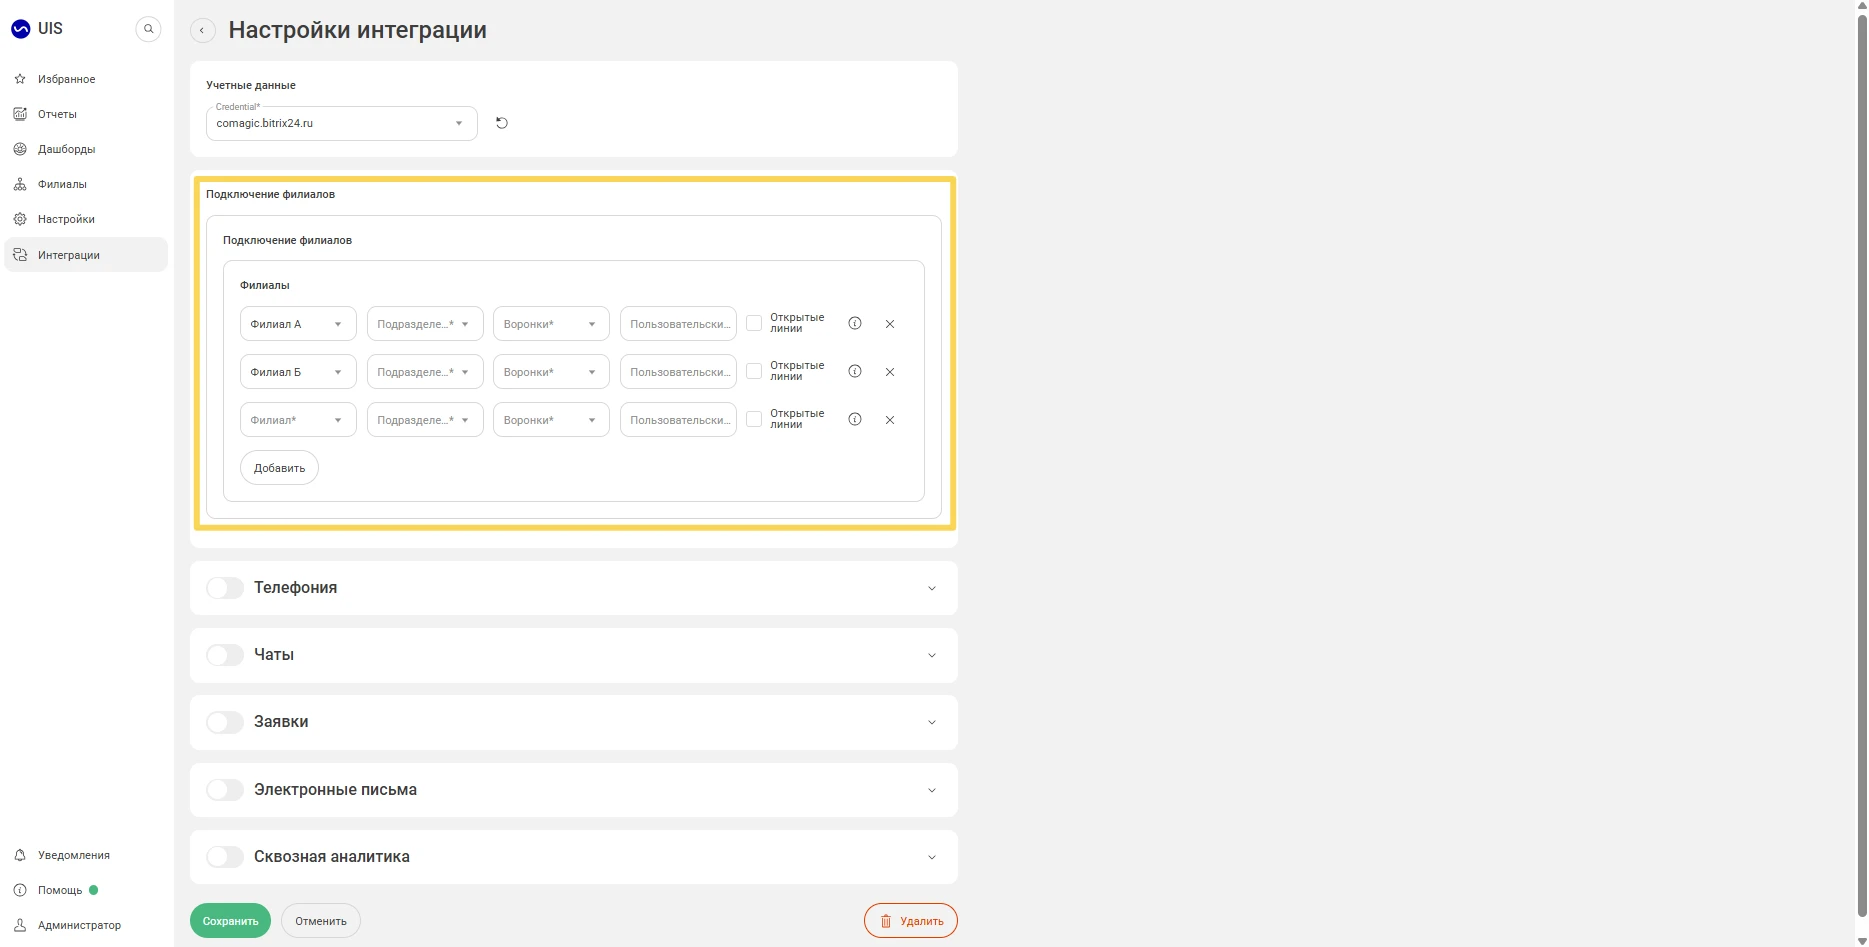Click the Избранное star icon

20,79
